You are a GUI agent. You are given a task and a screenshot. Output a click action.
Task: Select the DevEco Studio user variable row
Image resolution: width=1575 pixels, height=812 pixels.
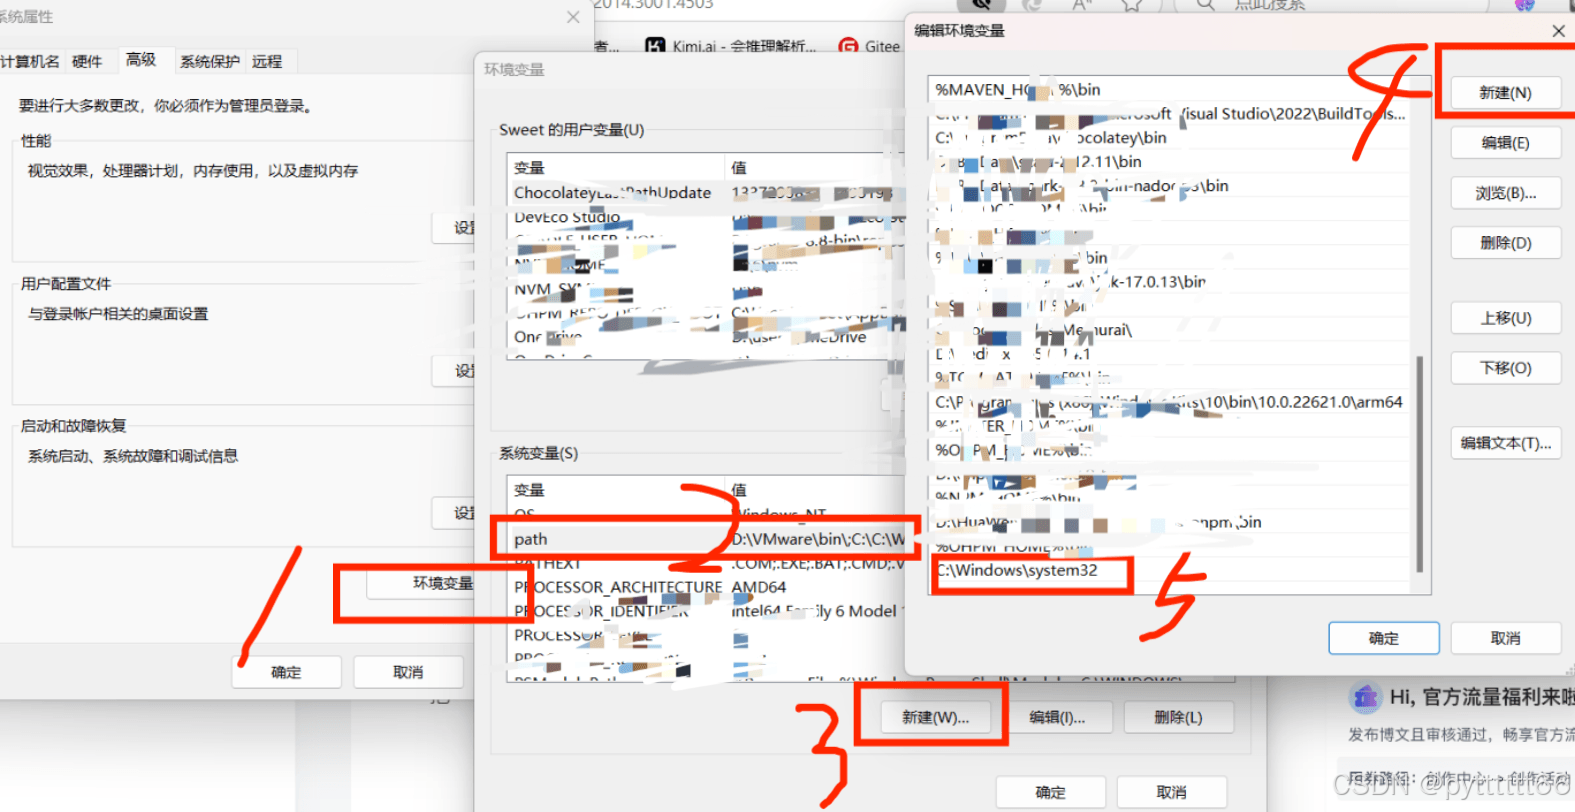click(x=708, y=217)
